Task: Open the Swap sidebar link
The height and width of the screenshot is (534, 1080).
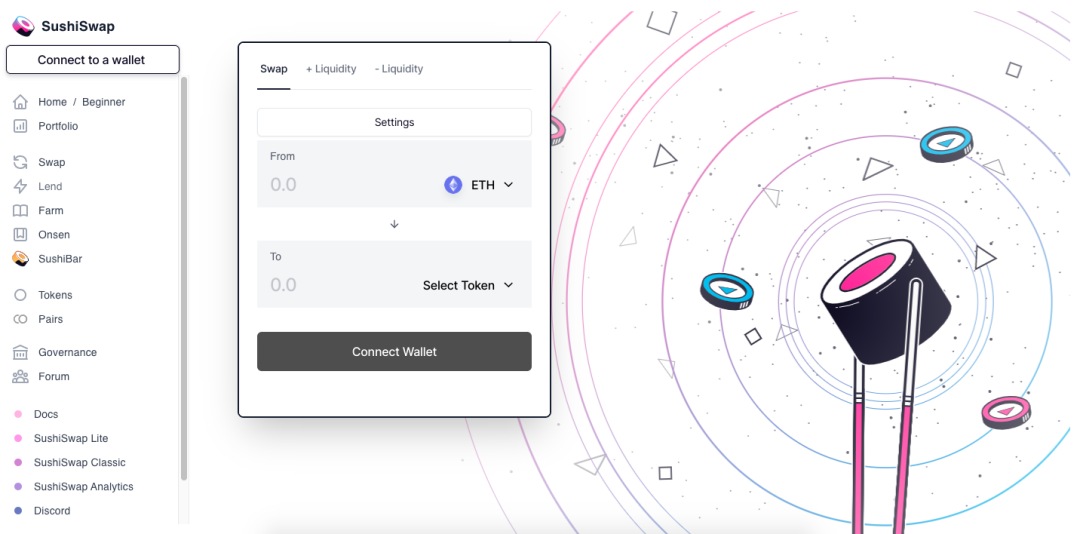Action: pos(52,163)
